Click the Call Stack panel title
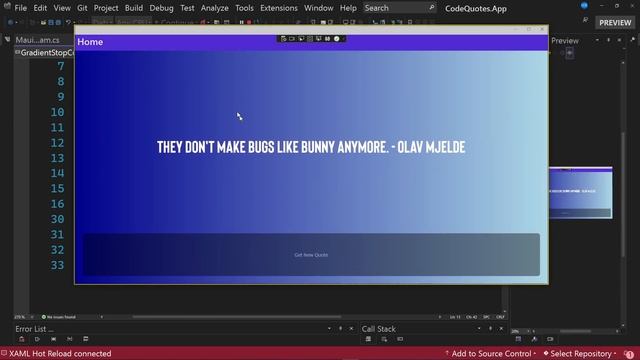The height and width of the screenshot is (360, 640). pos(378,329)
